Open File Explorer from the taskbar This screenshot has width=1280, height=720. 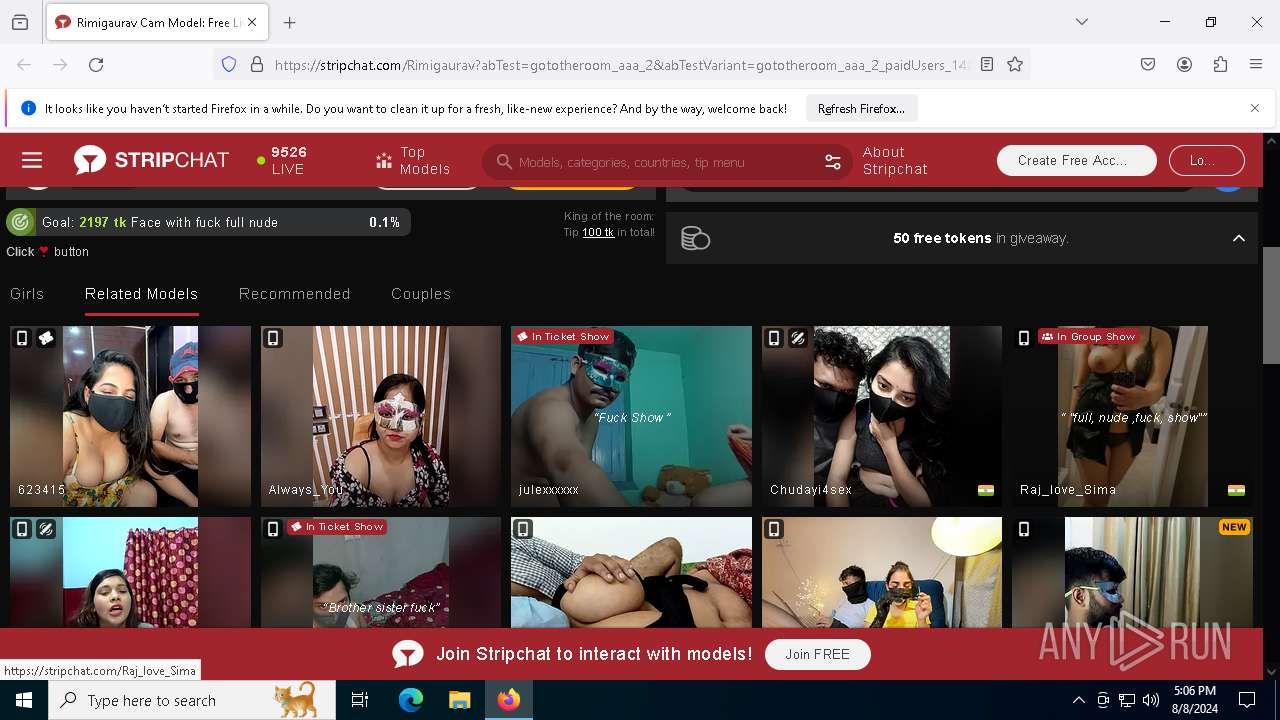[x=459, y=700]
